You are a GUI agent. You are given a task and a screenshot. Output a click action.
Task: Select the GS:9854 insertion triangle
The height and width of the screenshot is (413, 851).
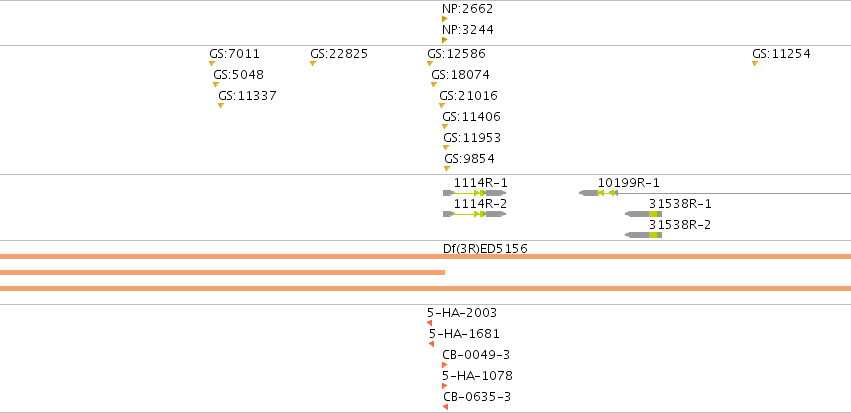click(x=447, y=168)
